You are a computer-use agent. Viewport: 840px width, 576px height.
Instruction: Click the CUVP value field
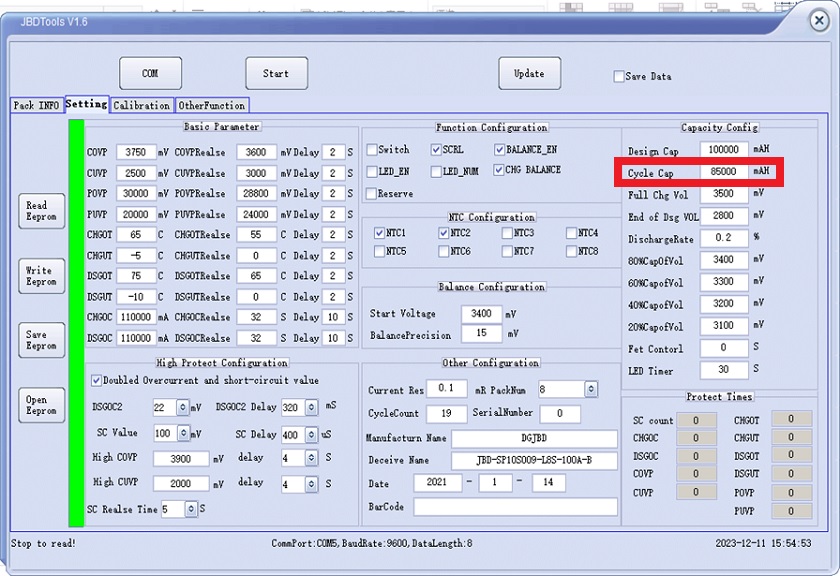(136, 174)
